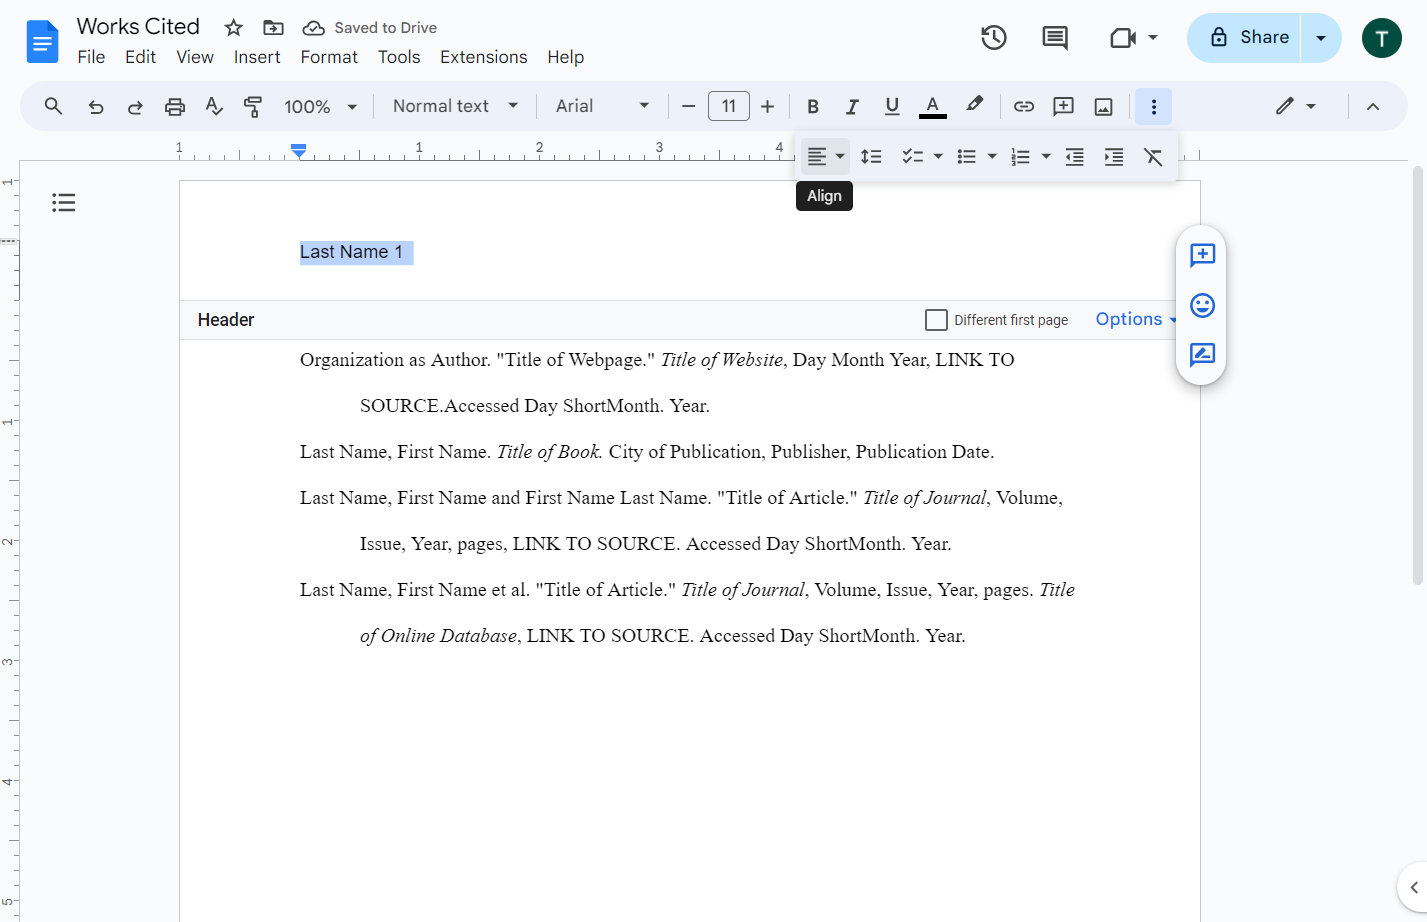Open the Format menu
This screenshot has width=1427, height=922.
click(329, 57)
